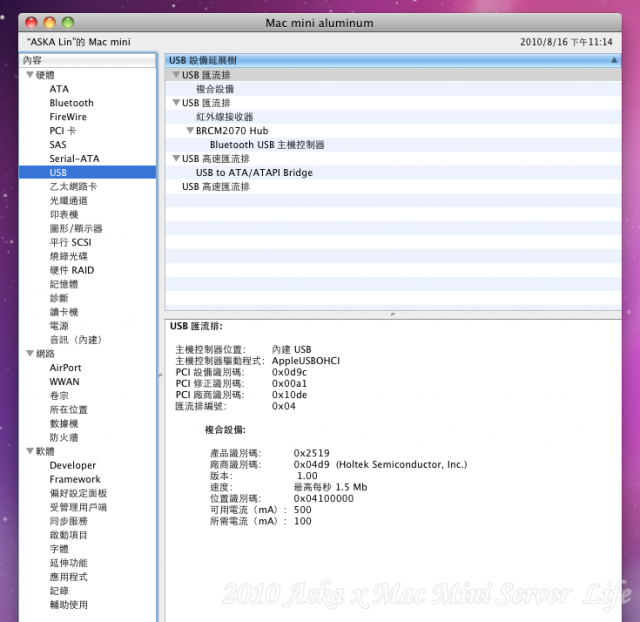Collapse the BRCM2070 Hub disclosure triangle
The width and height of the screenshot is (640, 622).
(x=190, y=131)
